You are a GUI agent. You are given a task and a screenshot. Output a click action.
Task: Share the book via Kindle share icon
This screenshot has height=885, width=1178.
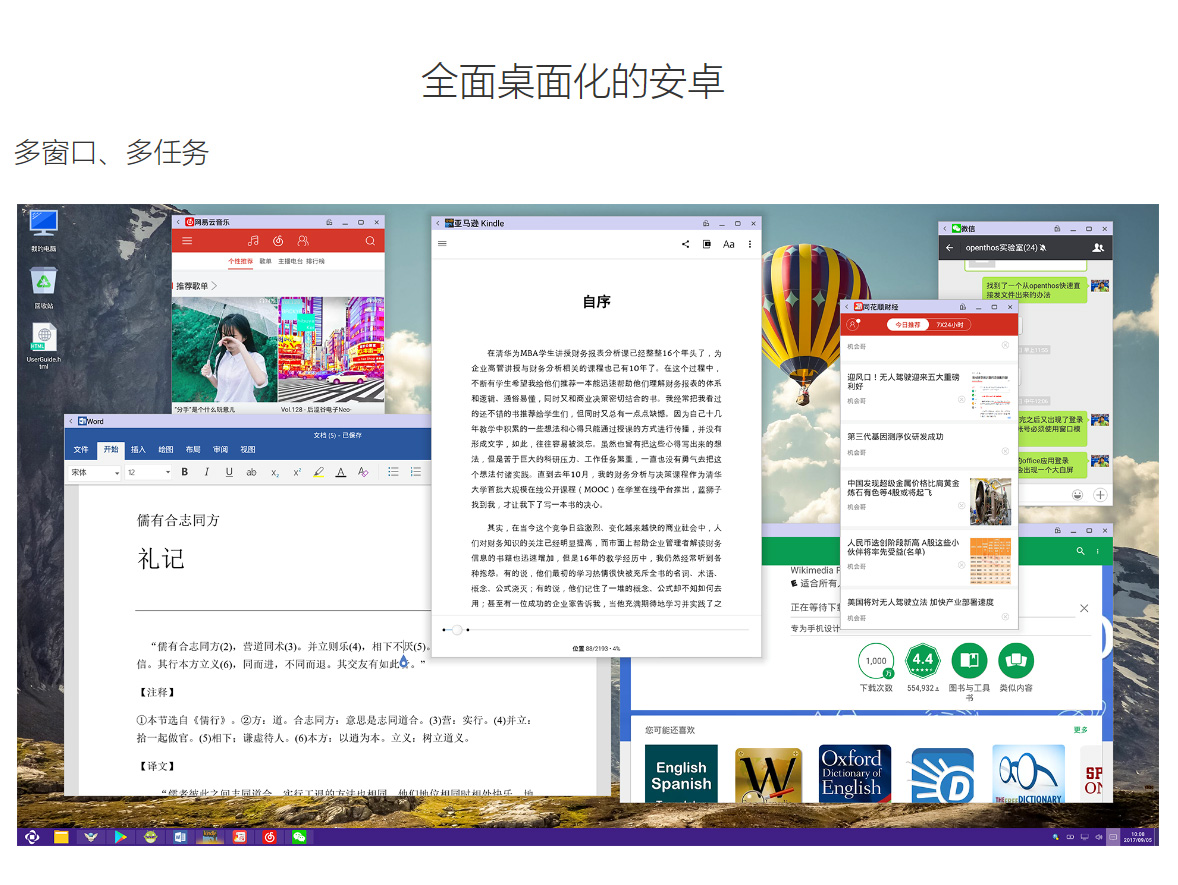pyautogui.click(x=685, y=244)
